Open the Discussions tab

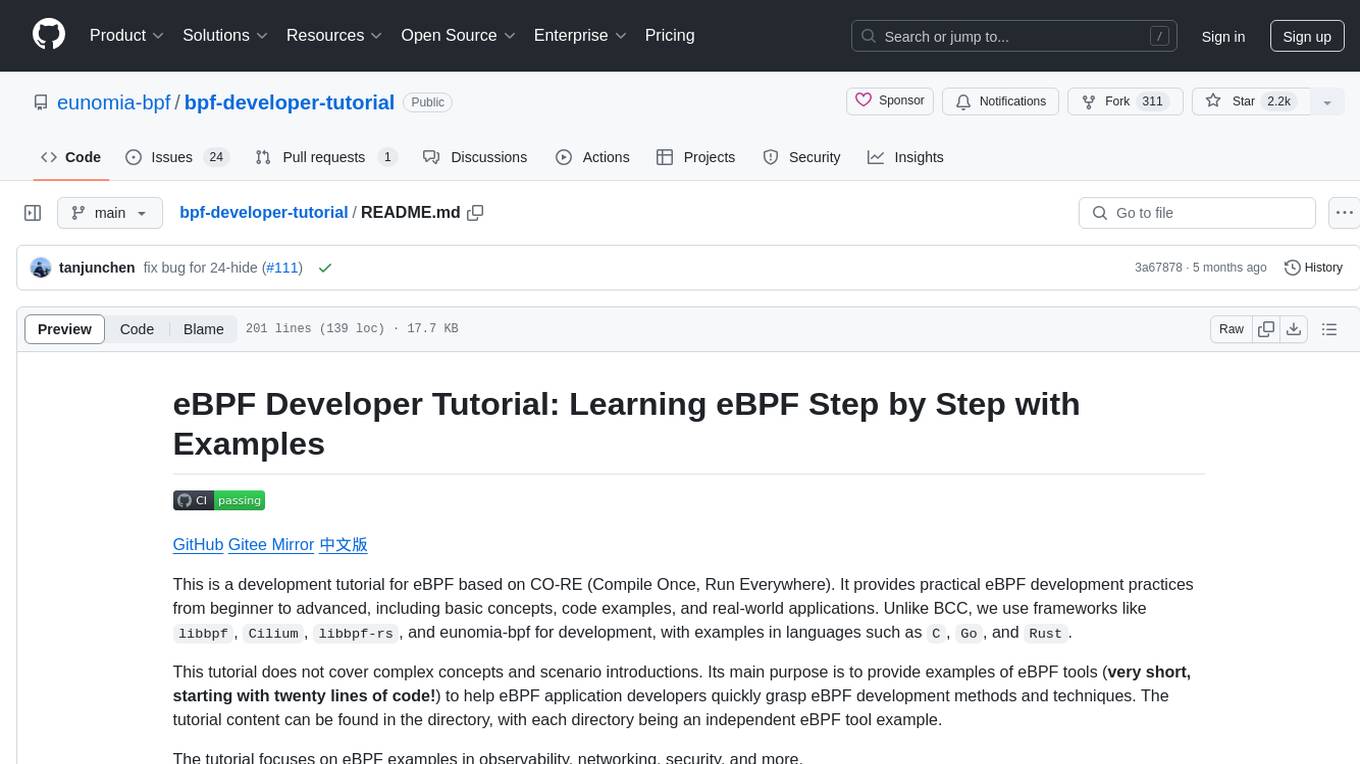point(475,157)
